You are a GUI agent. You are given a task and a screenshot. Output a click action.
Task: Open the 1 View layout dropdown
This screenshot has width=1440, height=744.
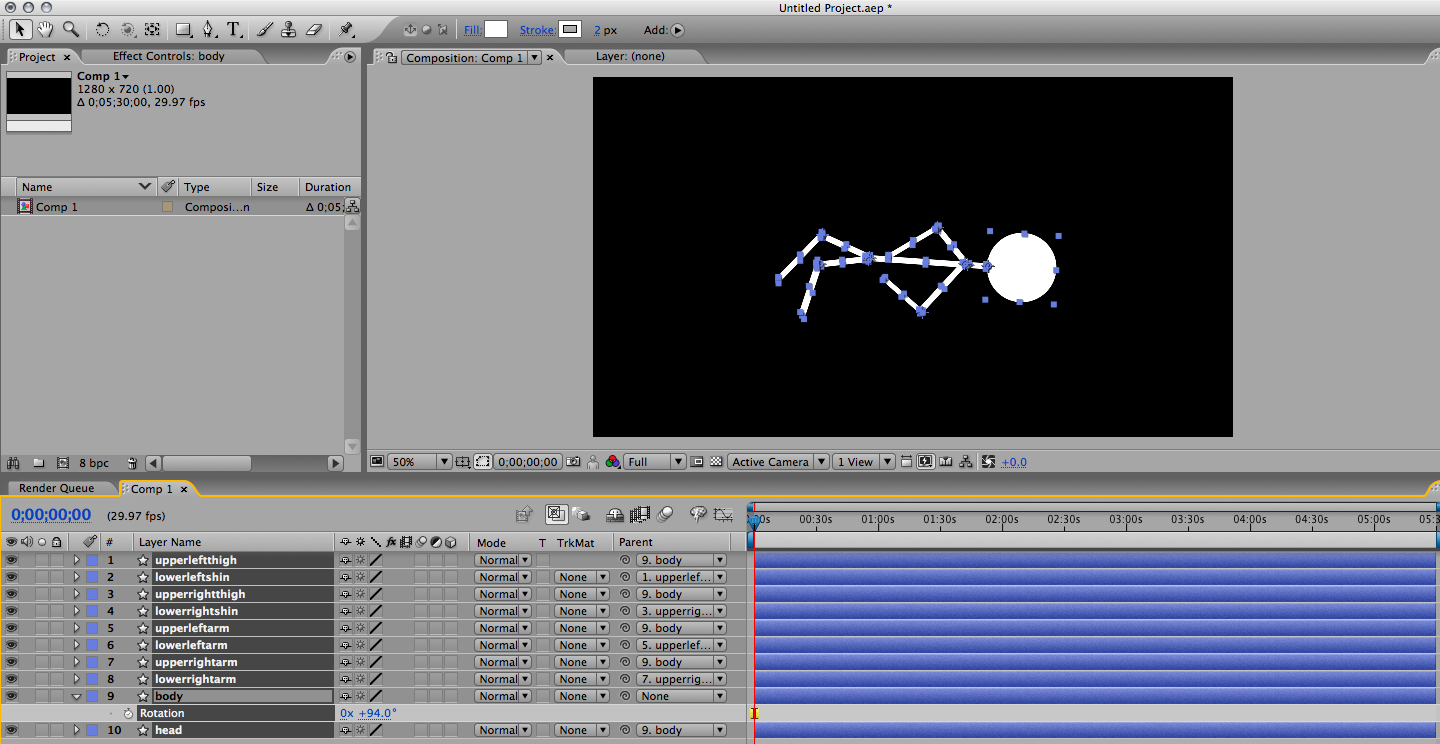point(865,462)
